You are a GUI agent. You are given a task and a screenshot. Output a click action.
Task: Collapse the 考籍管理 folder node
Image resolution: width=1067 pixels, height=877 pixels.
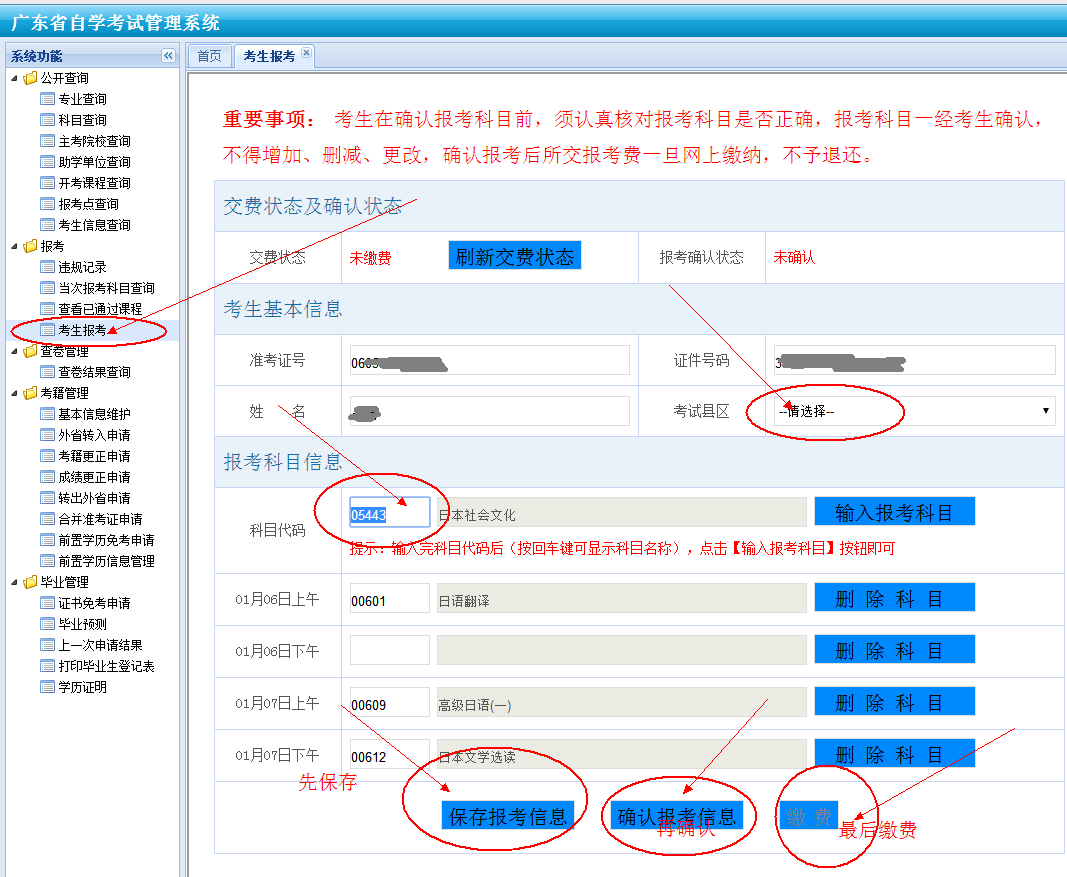tap(14, 393)
